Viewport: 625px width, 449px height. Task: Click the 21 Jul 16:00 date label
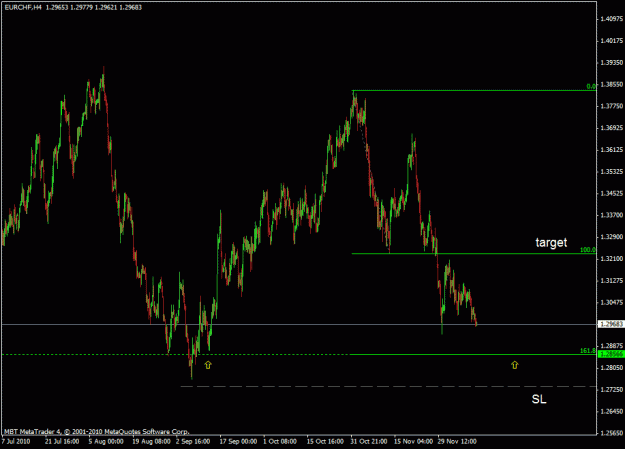62,441
